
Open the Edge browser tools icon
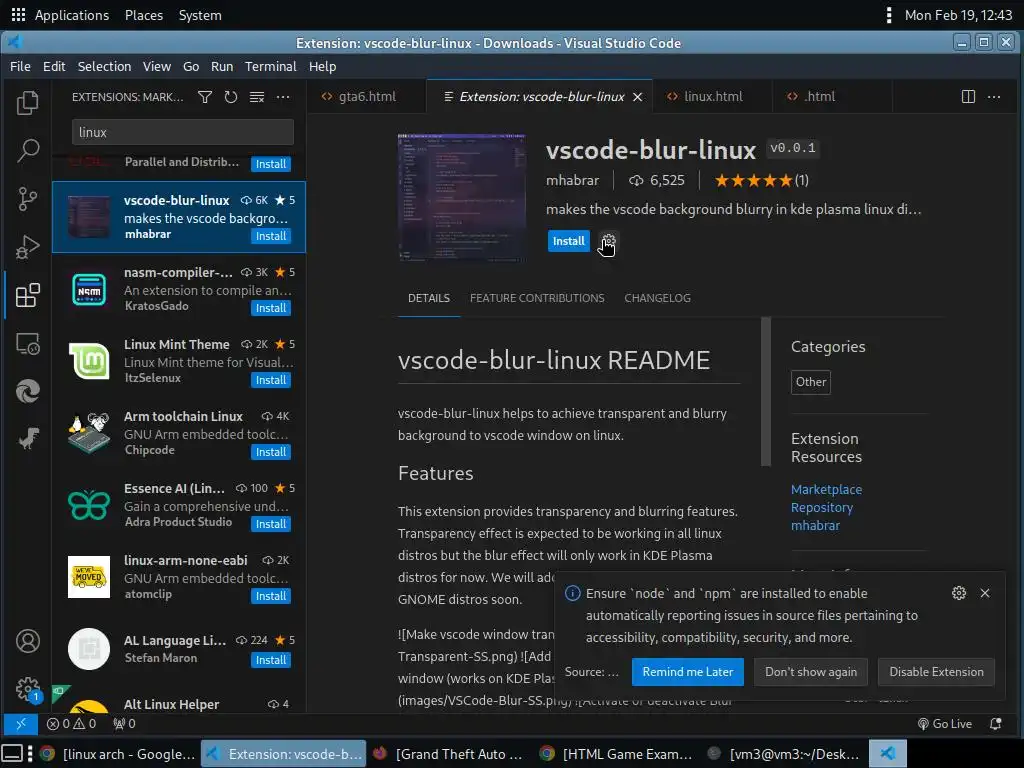click(x=27, y=391)
